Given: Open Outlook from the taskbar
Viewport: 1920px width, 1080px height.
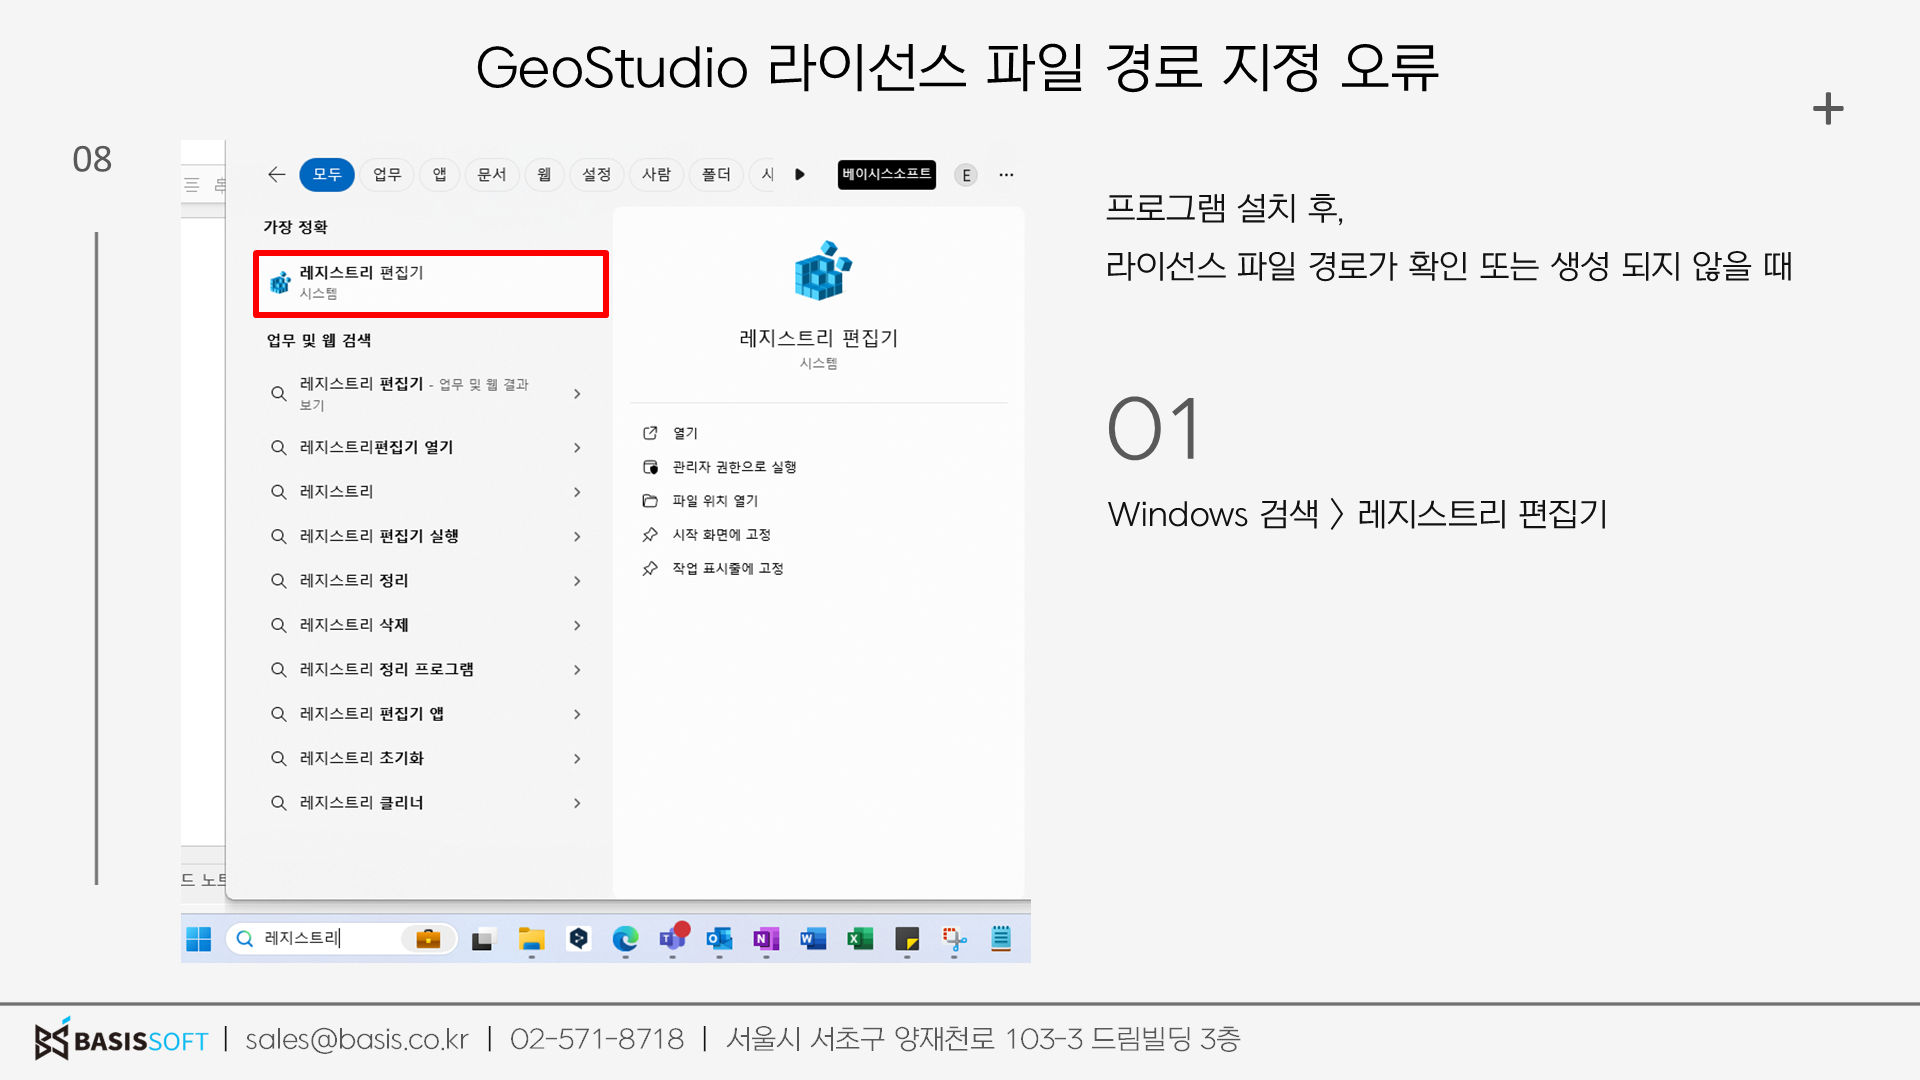Looking at the screenshot, I should [719, 939].
